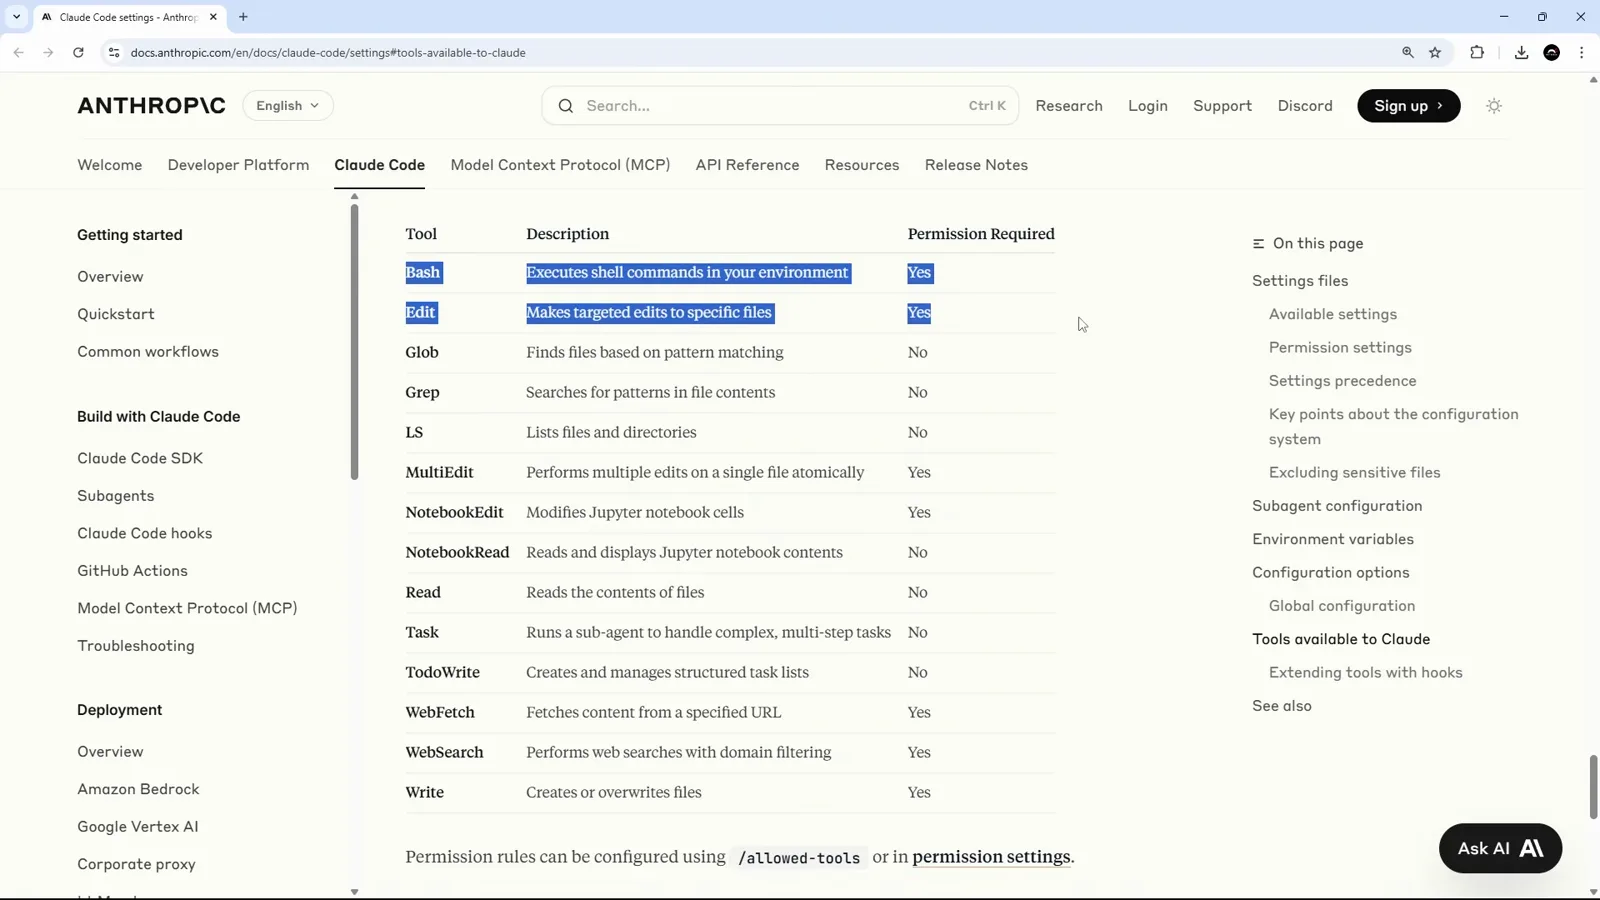Click the WebFetch tool name cell
The height and width of the screenshot is (900, 1600).
[440, 712]
